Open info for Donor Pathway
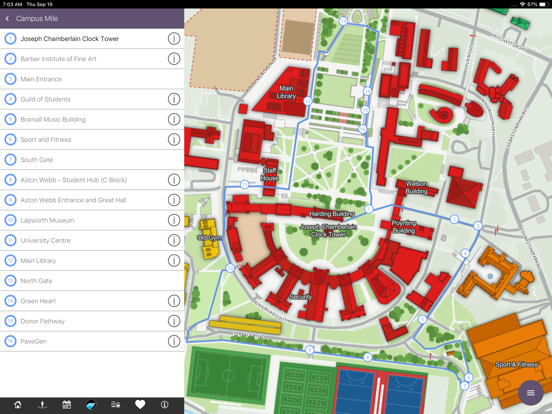552x414 pixels. tap(174, 321)
